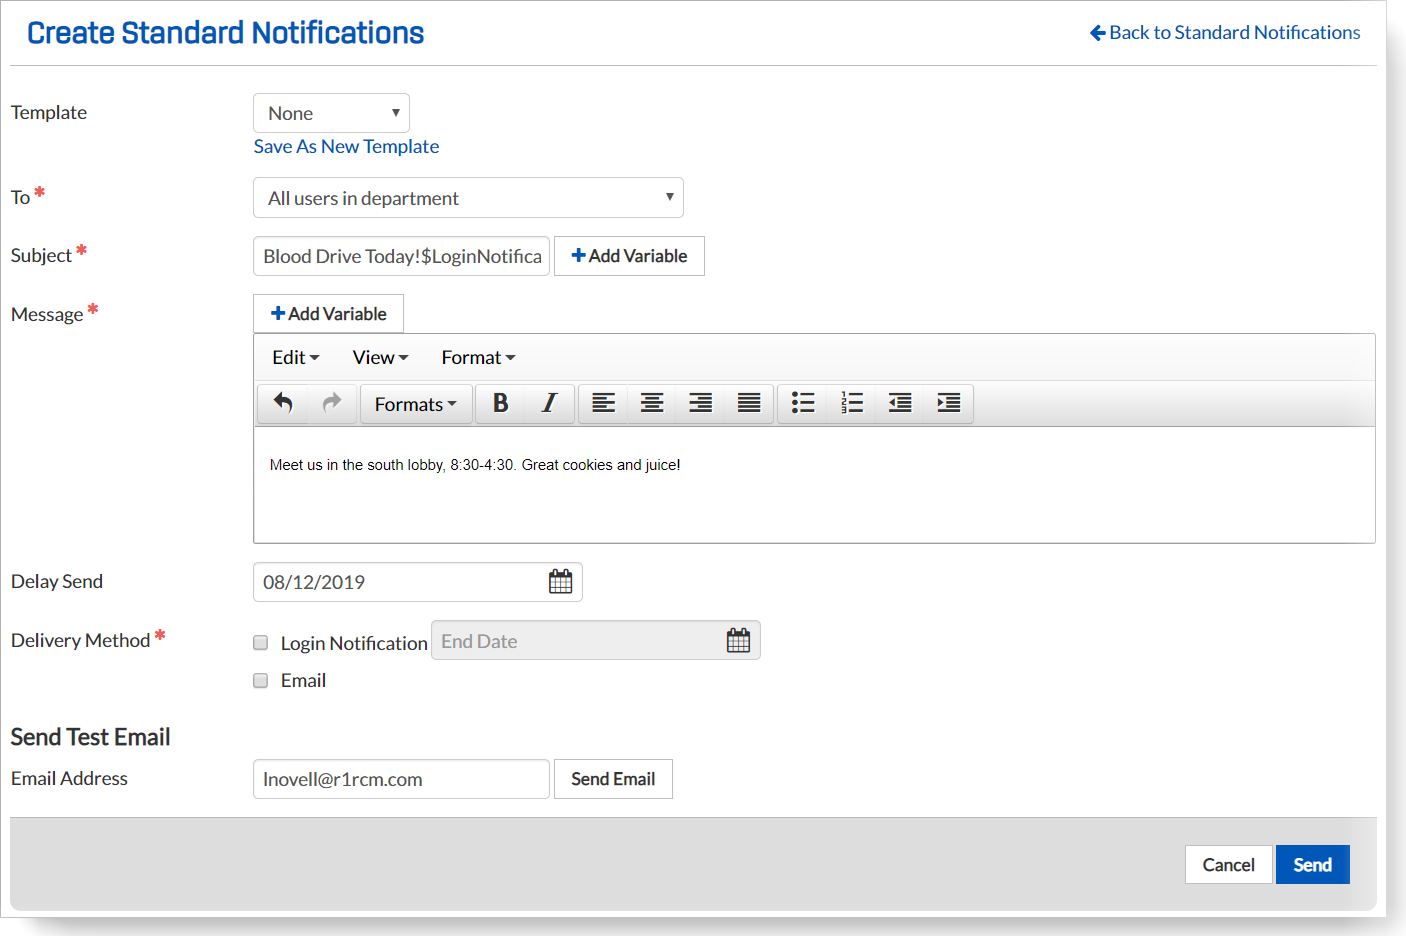Apply Bold formatting to the message
The image size is (1406, 936).
point(500,403)
